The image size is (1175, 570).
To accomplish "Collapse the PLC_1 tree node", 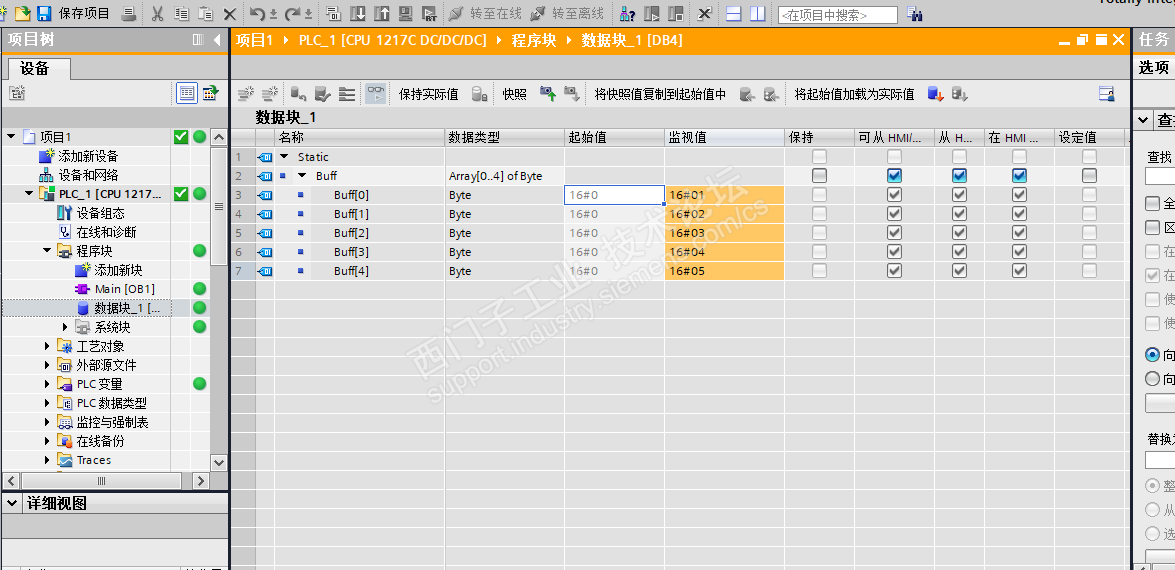I will point(29,194).
